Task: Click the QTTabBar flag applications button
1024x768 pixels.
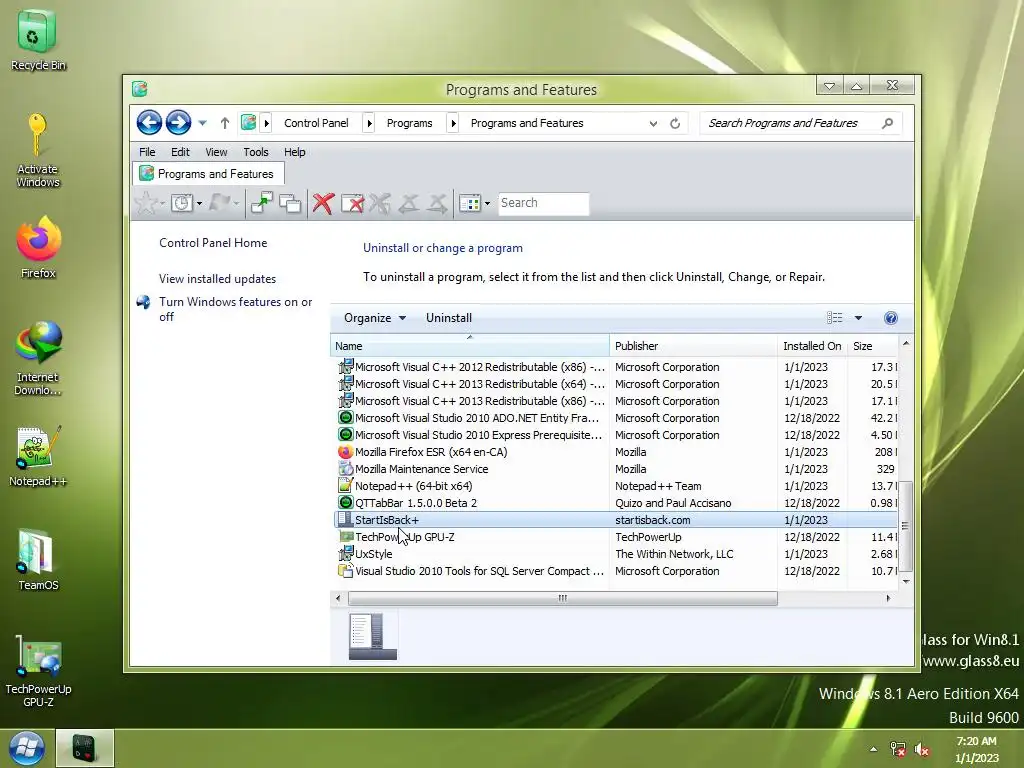Action: tap(220, 202)
